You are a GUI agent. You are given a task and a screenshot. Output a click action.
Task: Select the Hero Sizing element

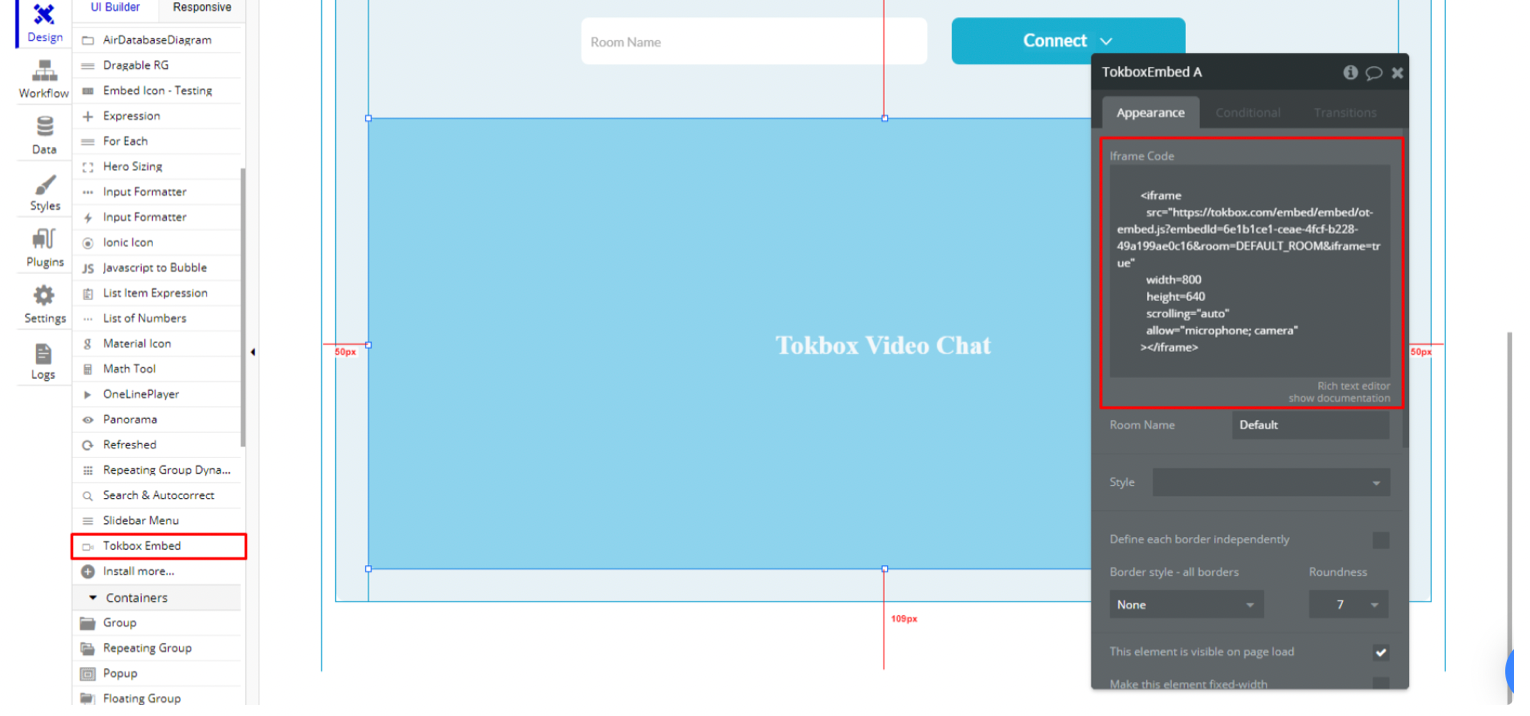point(158,167)
